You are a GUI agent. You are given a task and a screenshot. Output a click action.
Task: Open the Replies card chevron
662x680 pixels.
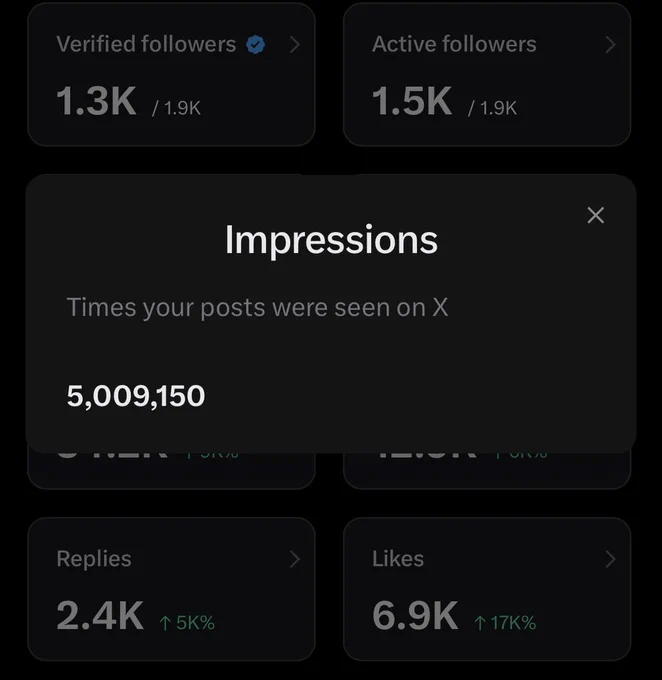[295, 559]
